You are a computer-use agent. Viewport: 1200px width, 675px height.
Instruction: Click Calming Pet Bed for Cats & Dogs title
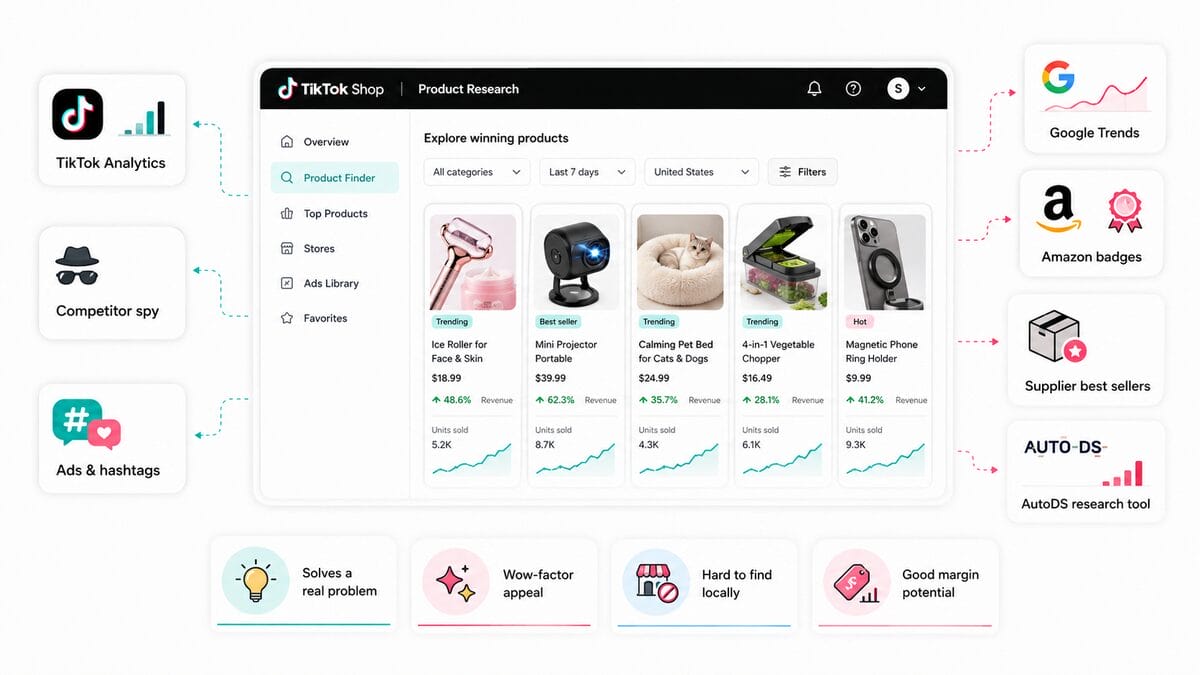tap(676, 351)
